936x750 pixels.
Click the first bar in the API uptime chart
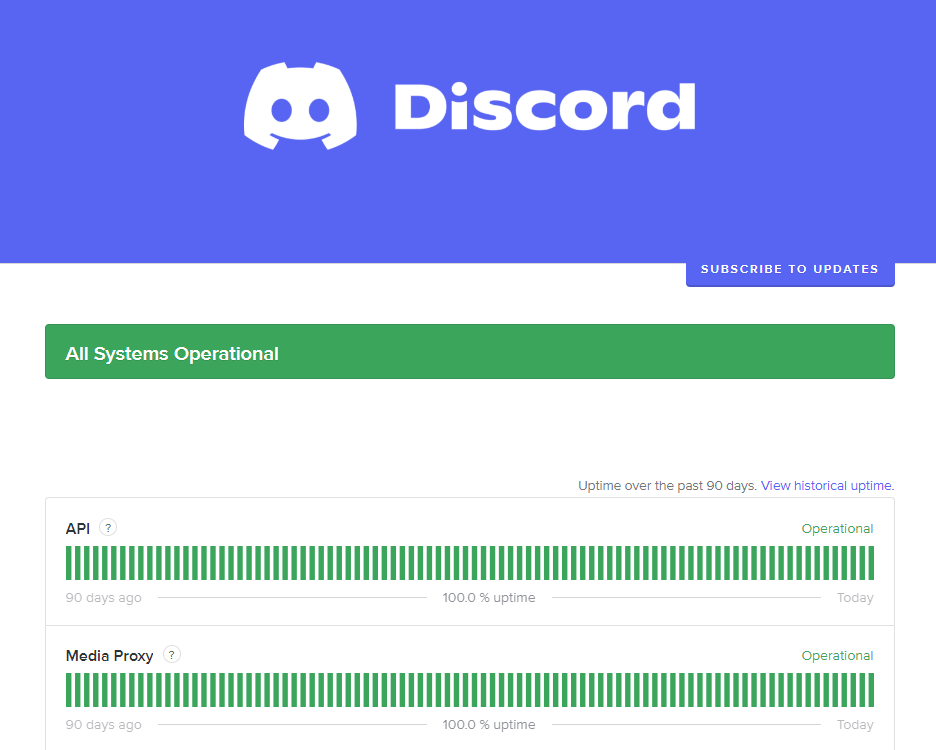(x=69, y=563)
